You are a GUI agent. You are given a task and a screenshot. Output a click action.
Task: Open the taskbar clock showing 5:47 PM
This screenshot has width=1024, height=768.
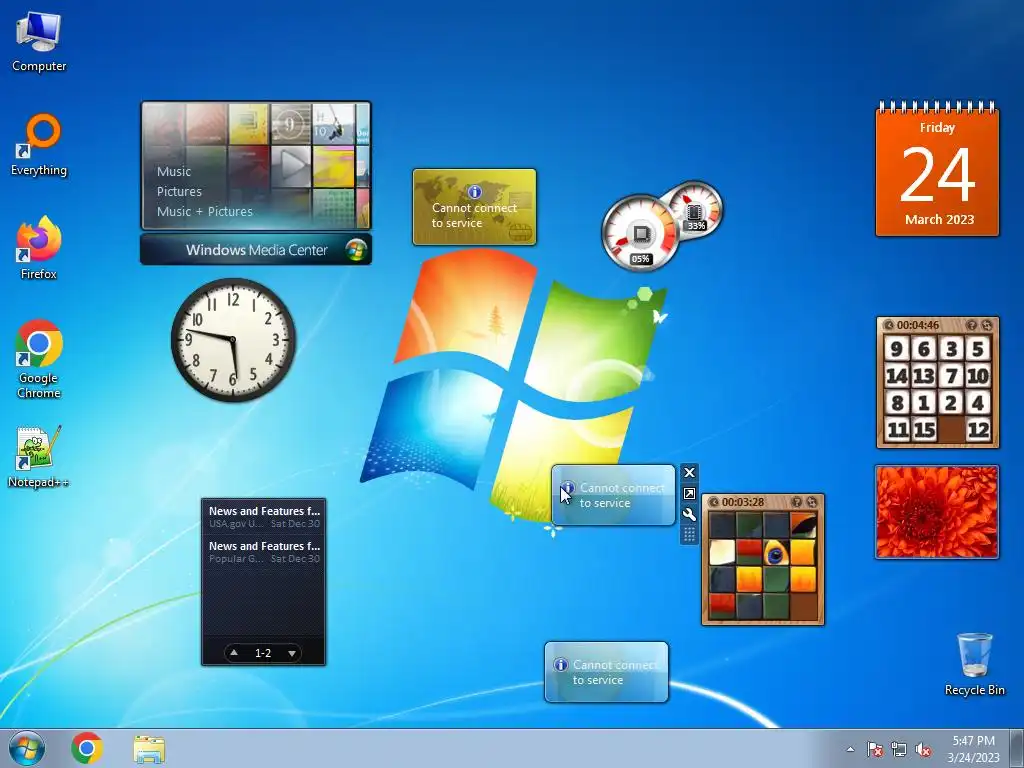tap(973, 748)
